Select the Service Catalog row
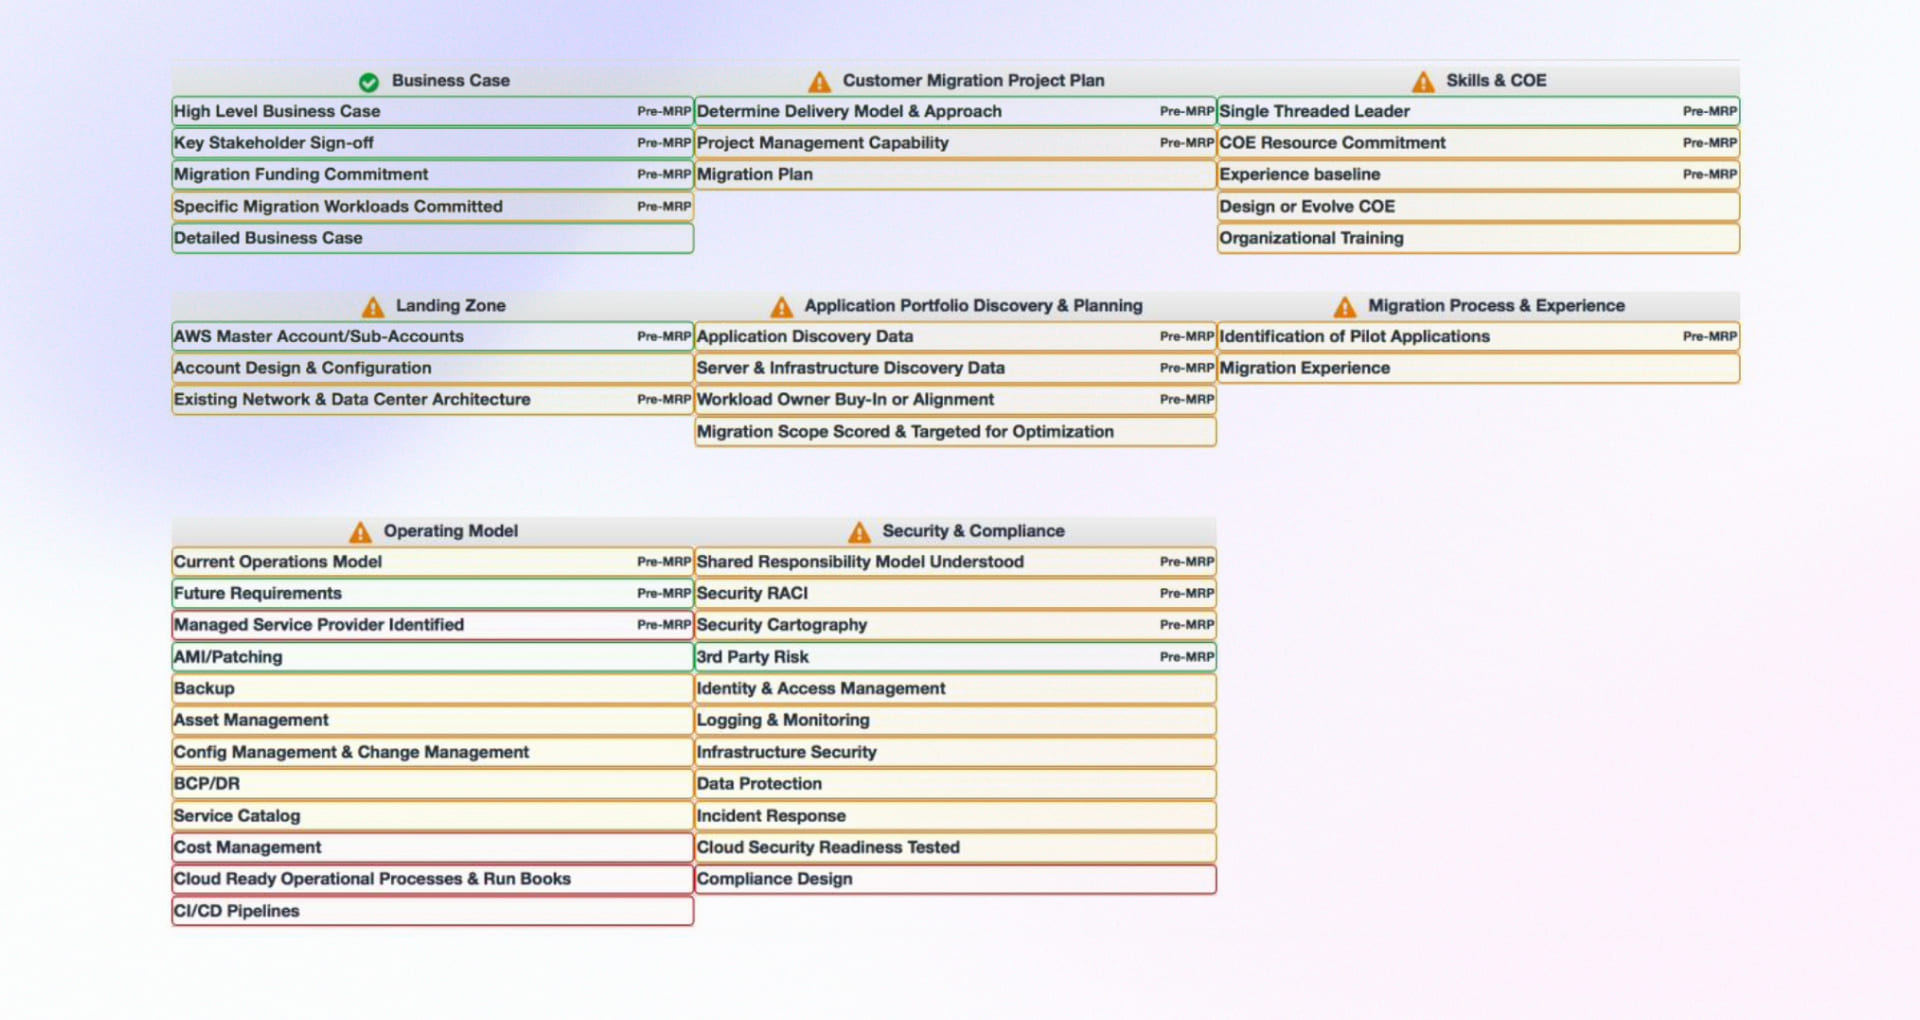 tap(433, 816)
